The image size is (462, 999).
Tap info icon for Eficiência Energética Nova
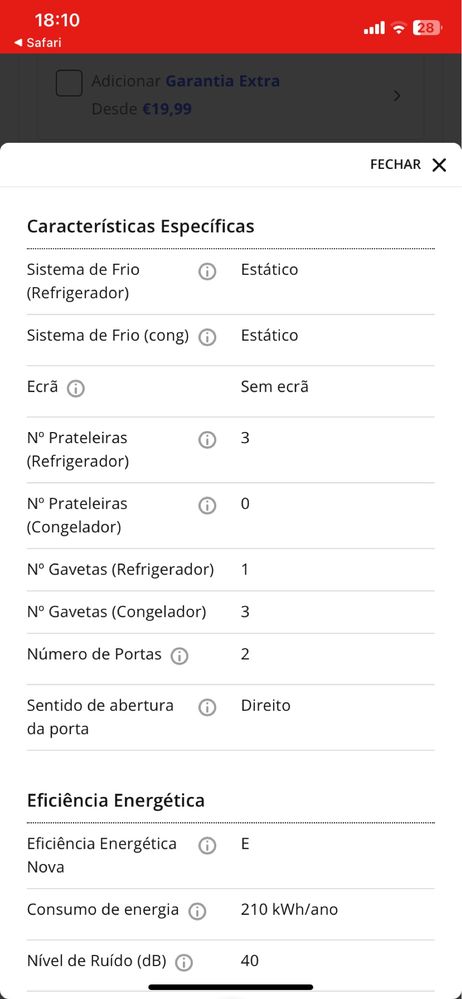tap(206, 846)
